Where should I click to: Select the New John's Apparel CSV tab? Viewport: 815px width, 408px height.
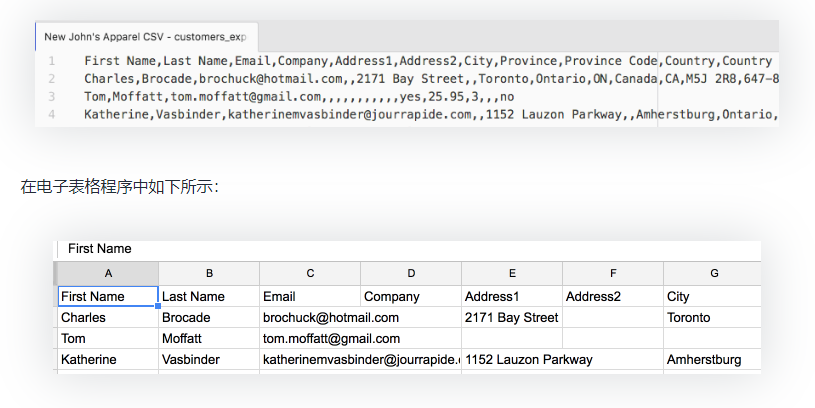(x=146, y=37)
